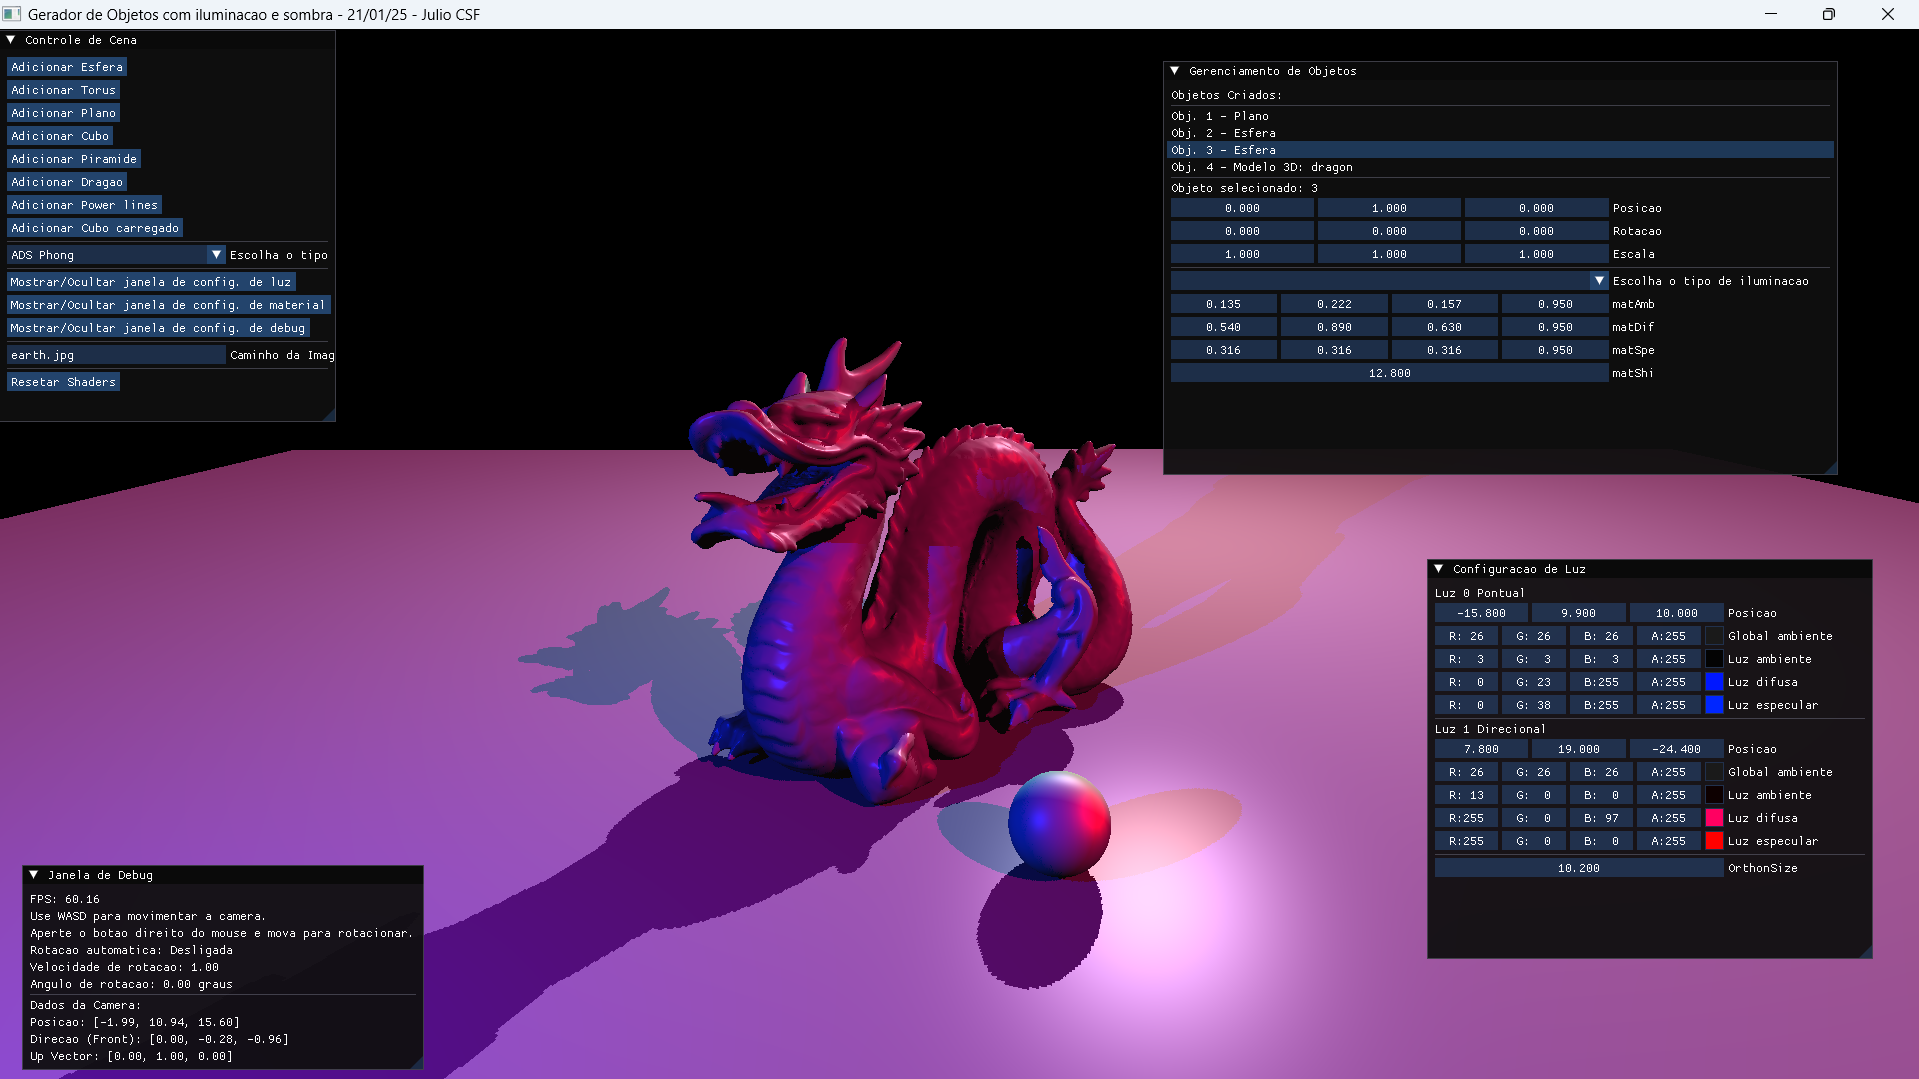
Task: Toggle the material config window visibility
Action: tap(166, 304)
